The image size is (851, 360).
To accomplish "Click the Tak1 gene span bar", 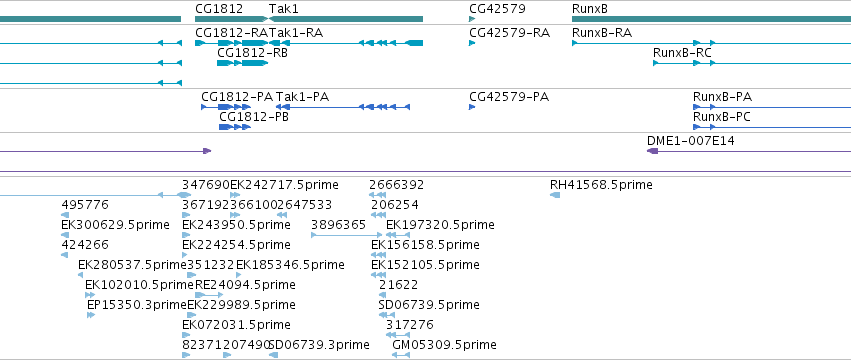I will [x=346, y=19].
